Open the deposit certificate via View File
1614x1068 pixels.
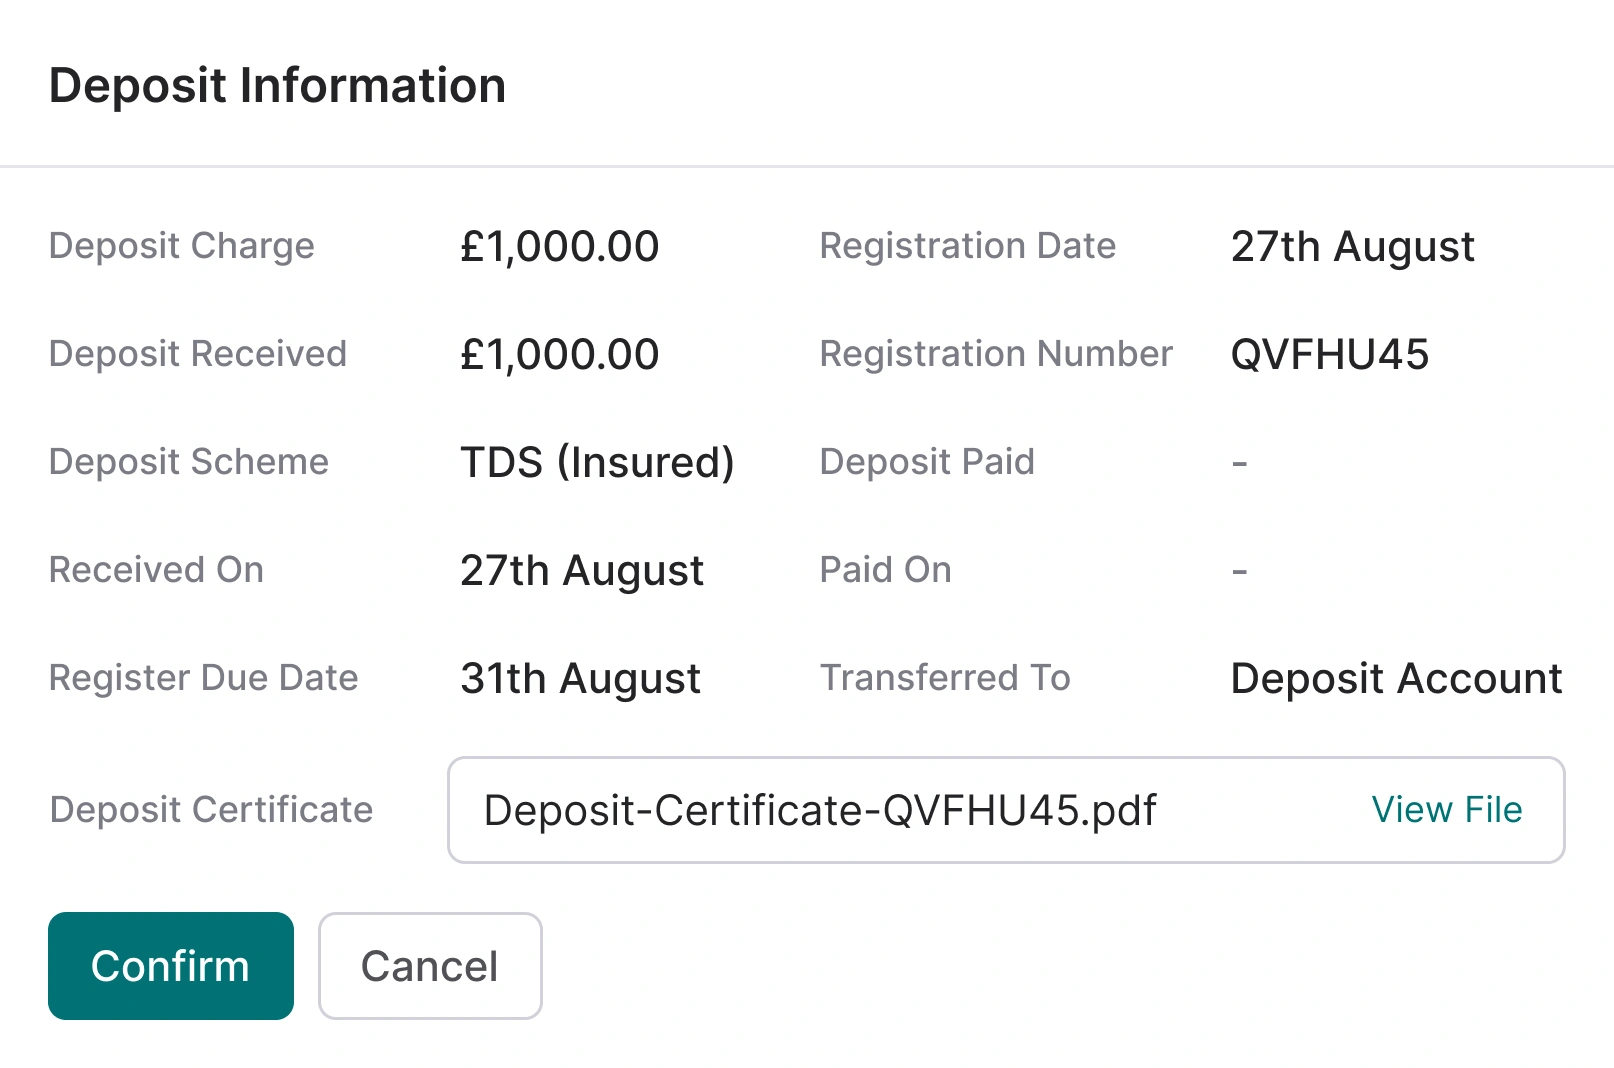(x=1445, y=810)
